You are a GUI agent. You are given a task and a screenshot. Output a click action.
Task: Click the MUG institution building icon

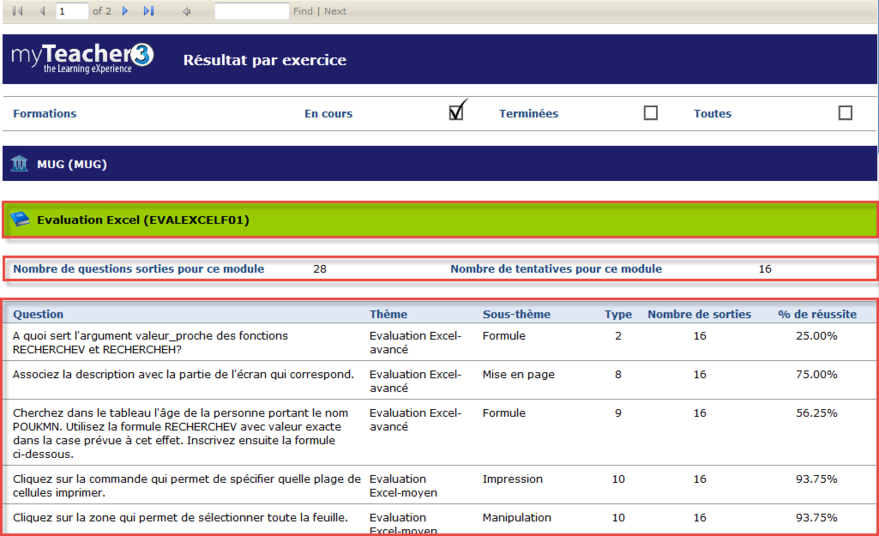click(x=19, y=164)
